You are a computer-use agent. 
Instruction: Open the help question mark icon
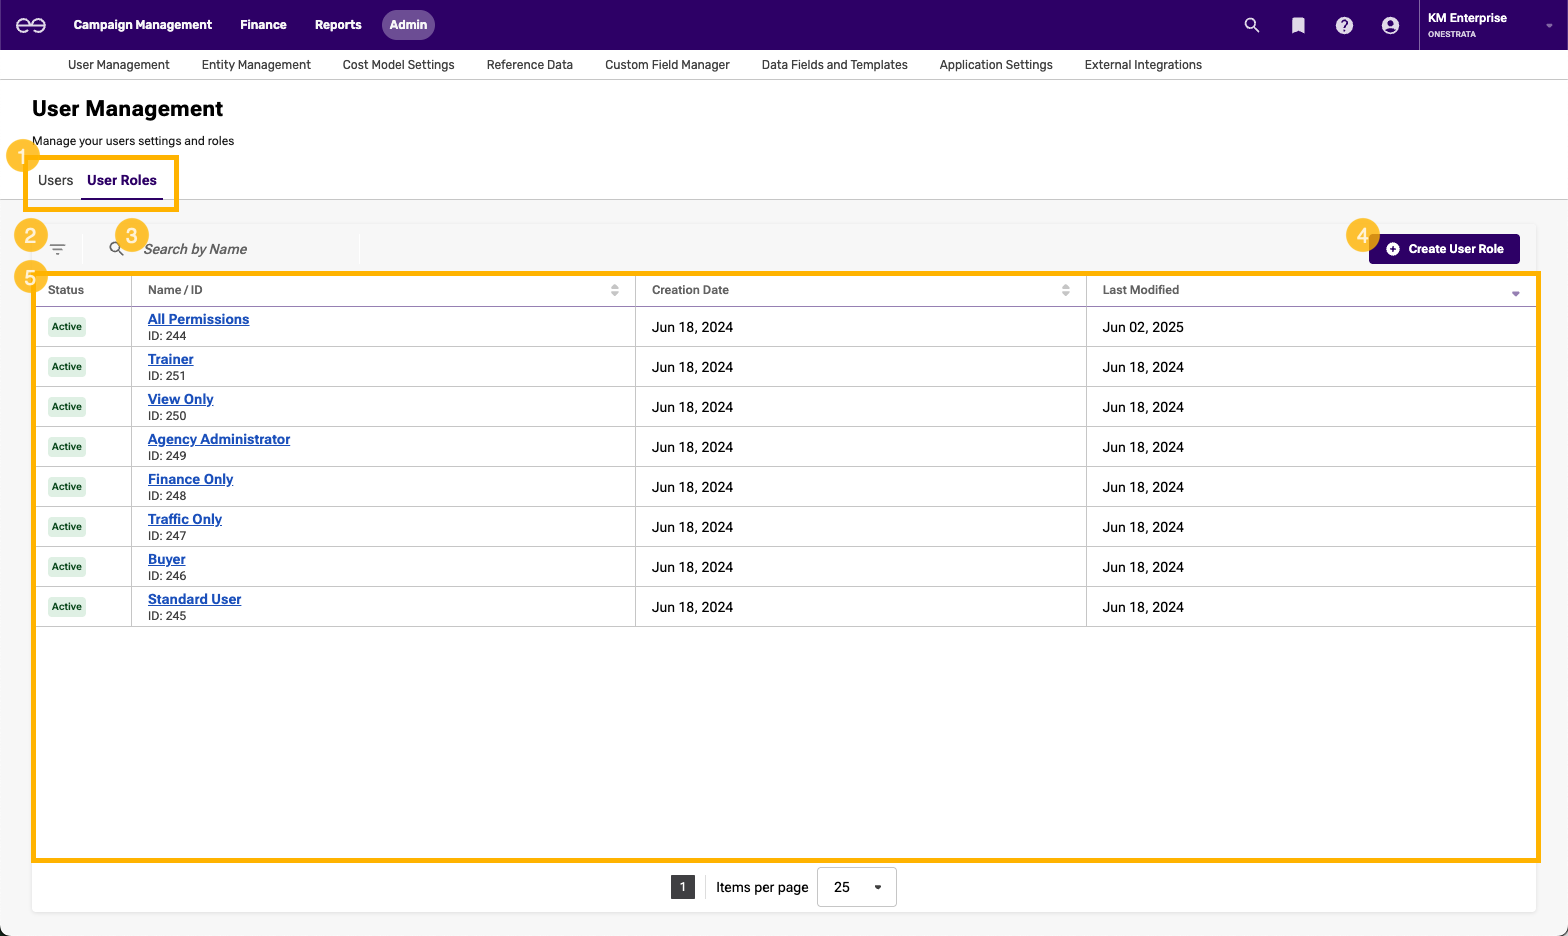click(x=1344, y=25)
